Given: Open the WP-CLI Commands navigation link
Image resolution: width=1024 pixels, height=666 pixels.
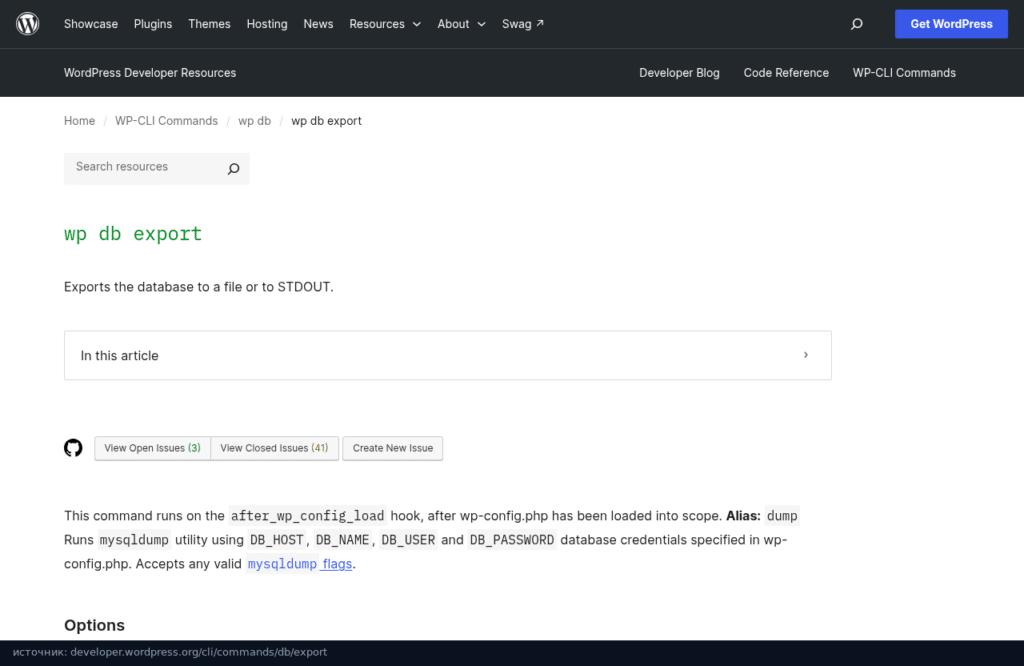Looking at the screenshot, I should (904, 73).
